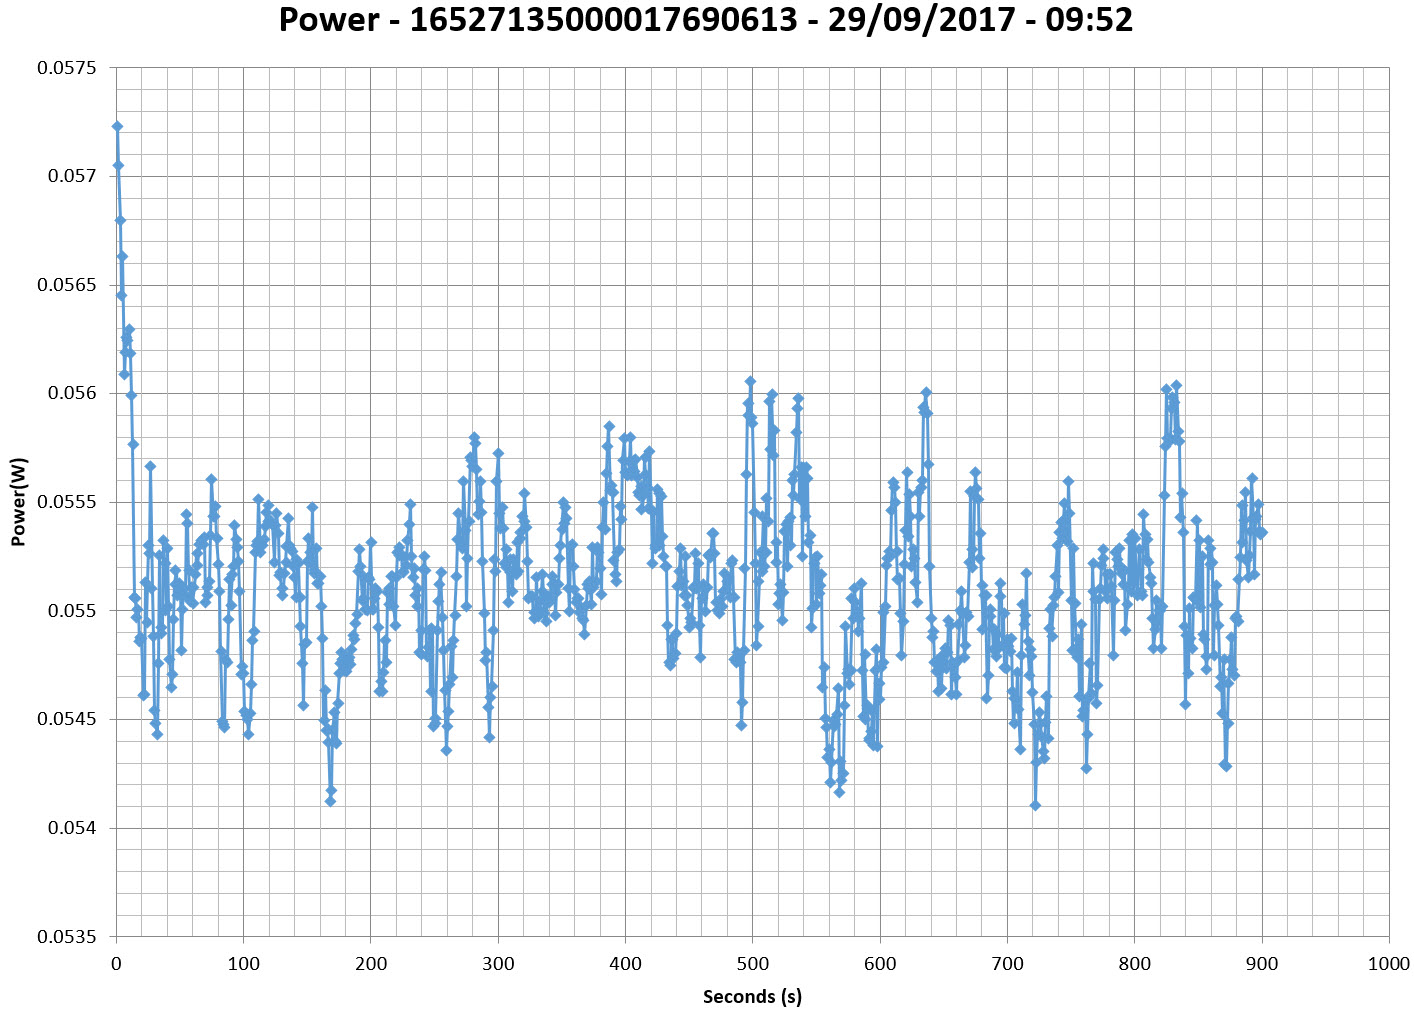Image resolution: width=1414 pixels, height=1012 pixels.
Task: Select the "Seconds (s)" horizontal axis title
Action: (752, 996)
